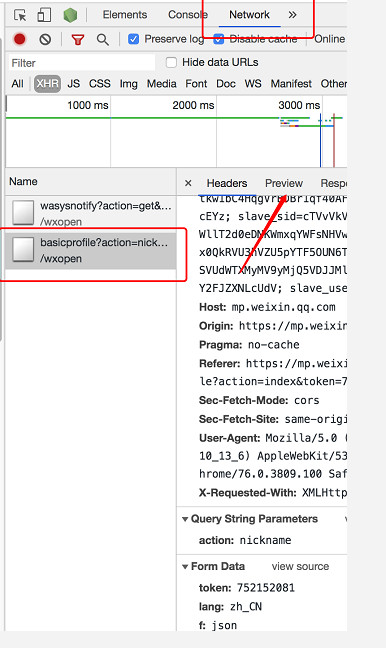Click the 2000 ms mark on the timeline overview
The height and width of the screenshot is (648, 386).
tap(193, 105)
